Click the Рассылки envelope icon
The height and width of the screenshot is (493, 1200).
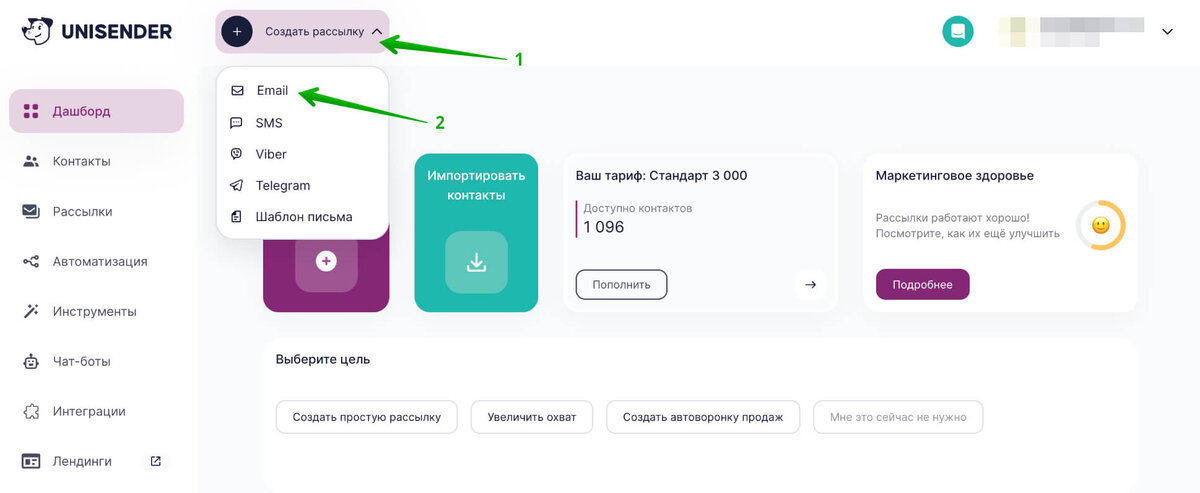(x=31, y=211)
